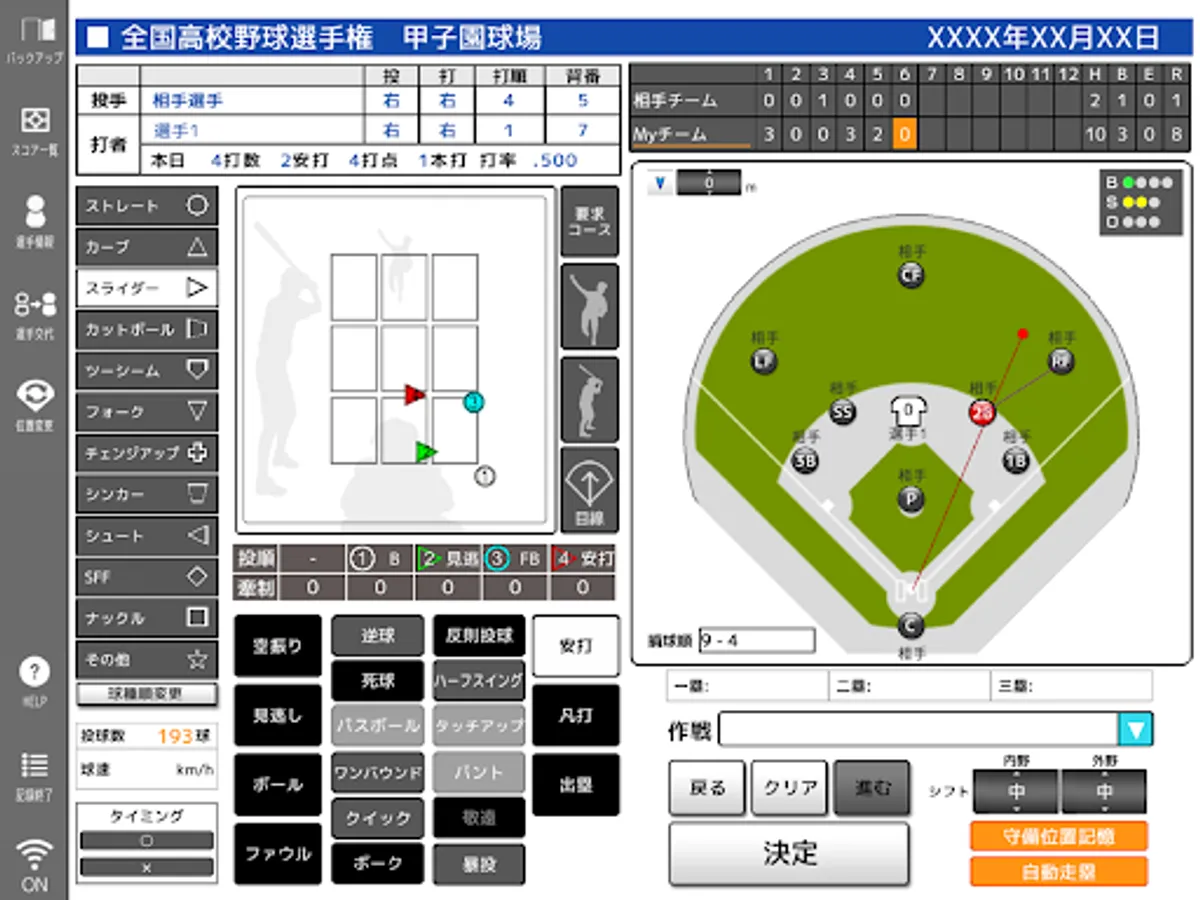
Task: Click the 守備位置記憶 orange button
Action: (x=1059, y=837)
